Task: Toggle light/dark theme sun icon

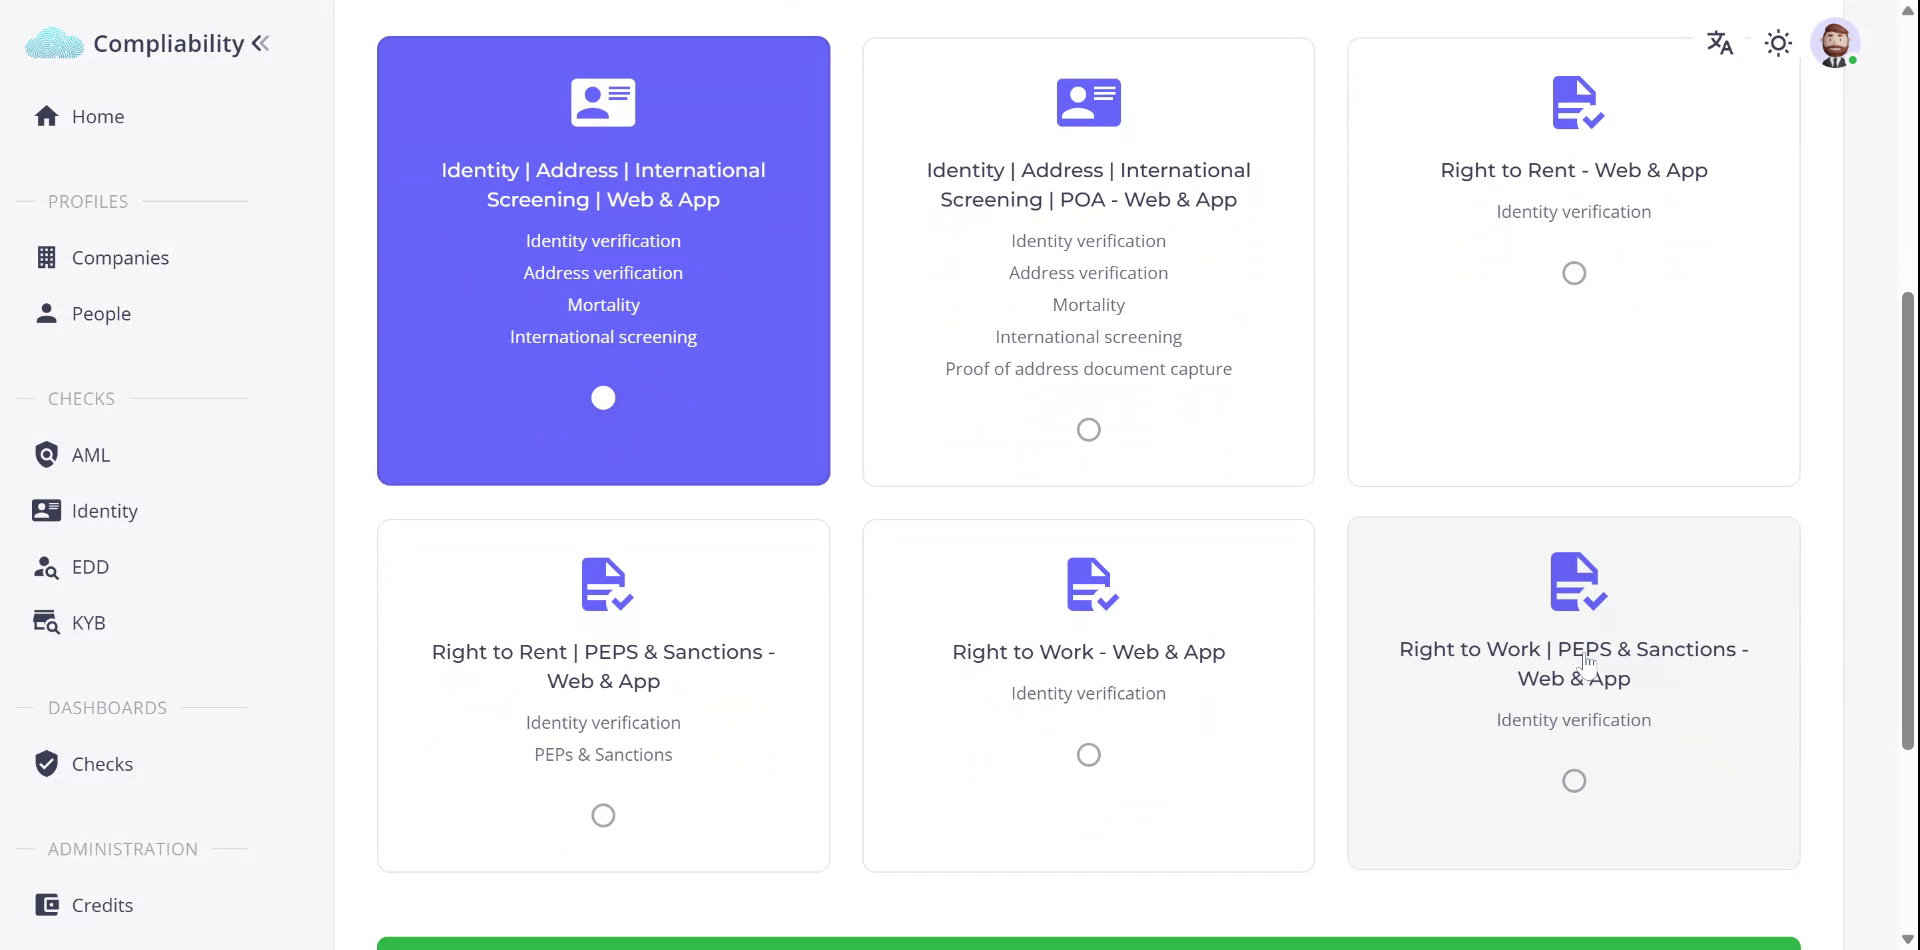Action: coord(1778,43)
